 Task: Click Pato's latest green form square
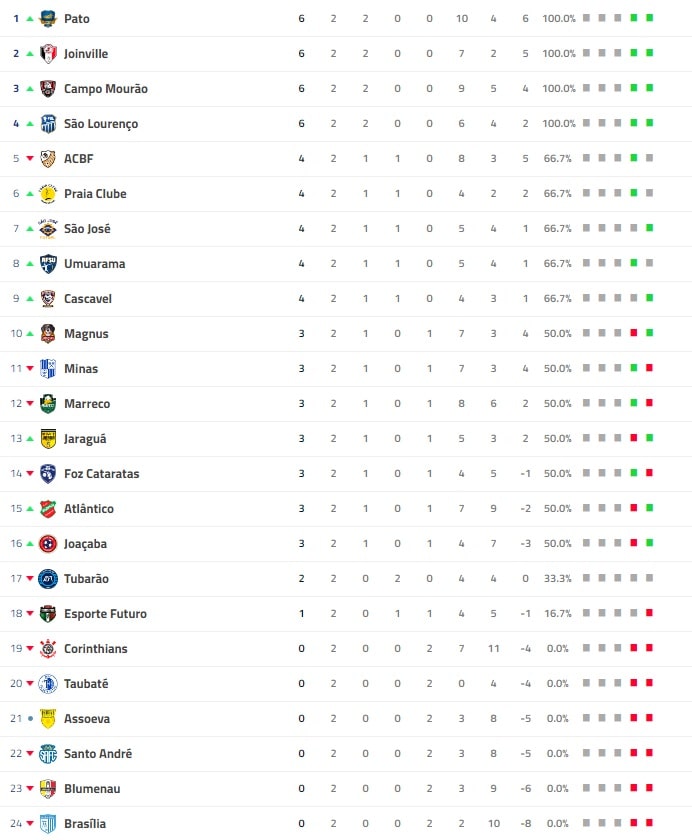[650, 19]
